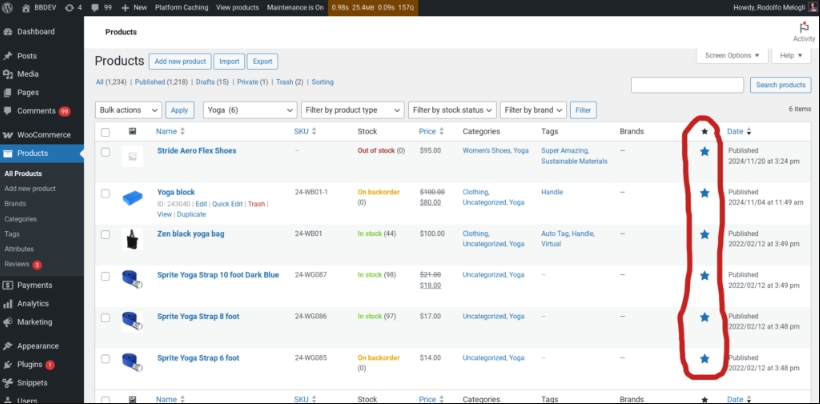Viewport: 820px width, 404px height.
Task: Open the Sorting view link
Action: pyautogui.click(x=323, y=82)
